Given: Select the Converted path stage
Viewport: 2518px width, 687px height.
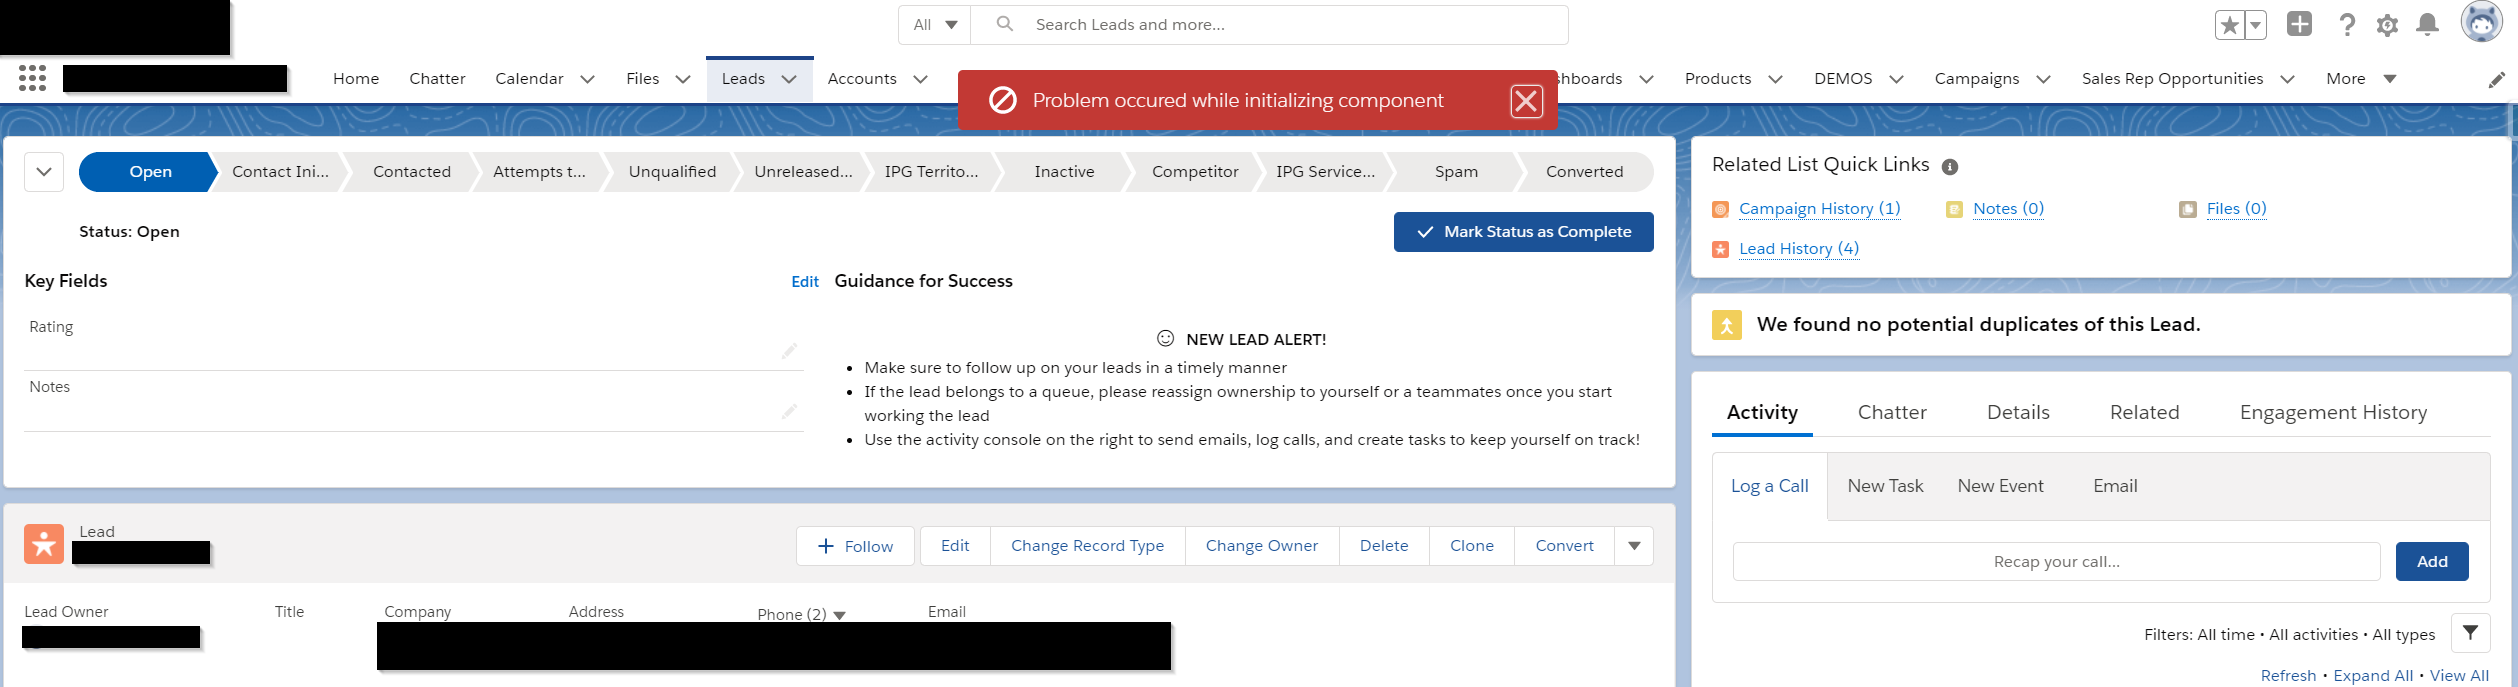Looking at the screenshot, I should pos(1584,172).
